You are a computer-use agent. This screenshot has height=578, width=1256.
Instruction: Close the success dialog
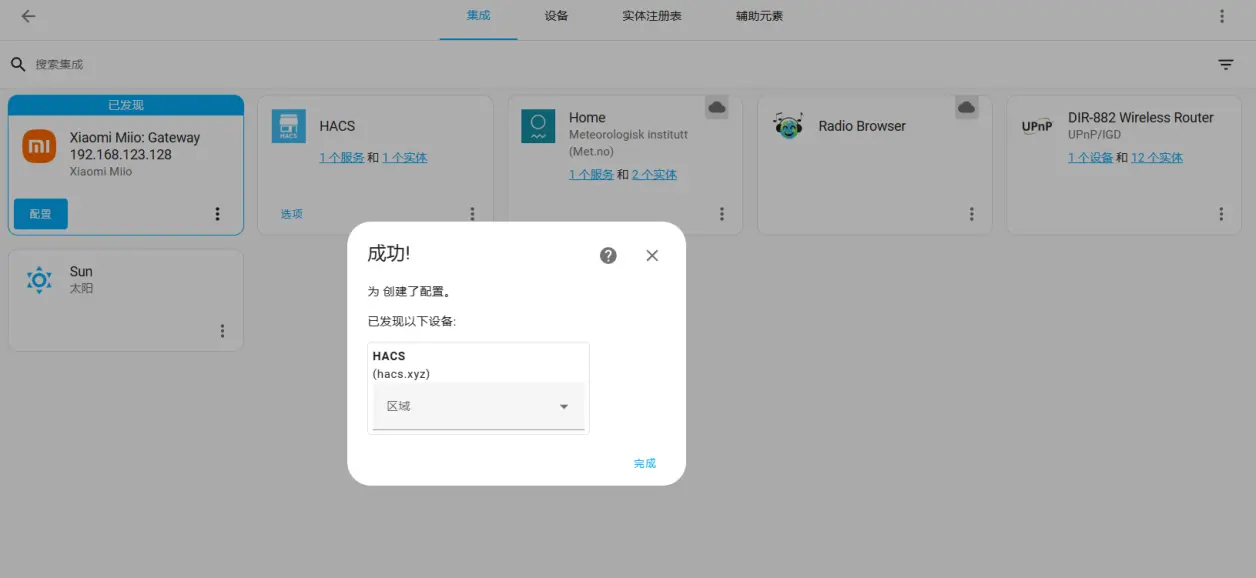(x=652, y=256)
